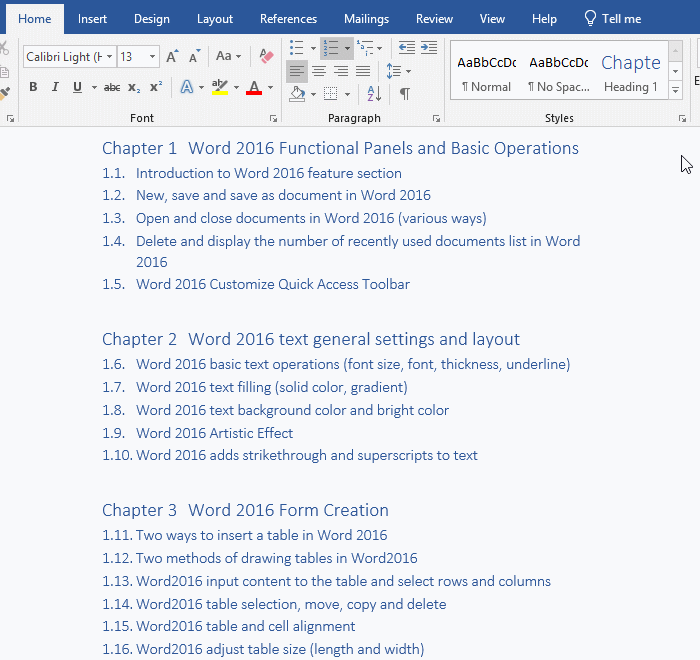The height and width of the screenshot is (660, 700).
Task: Apply yellow text highlight color
Action: 220,87
